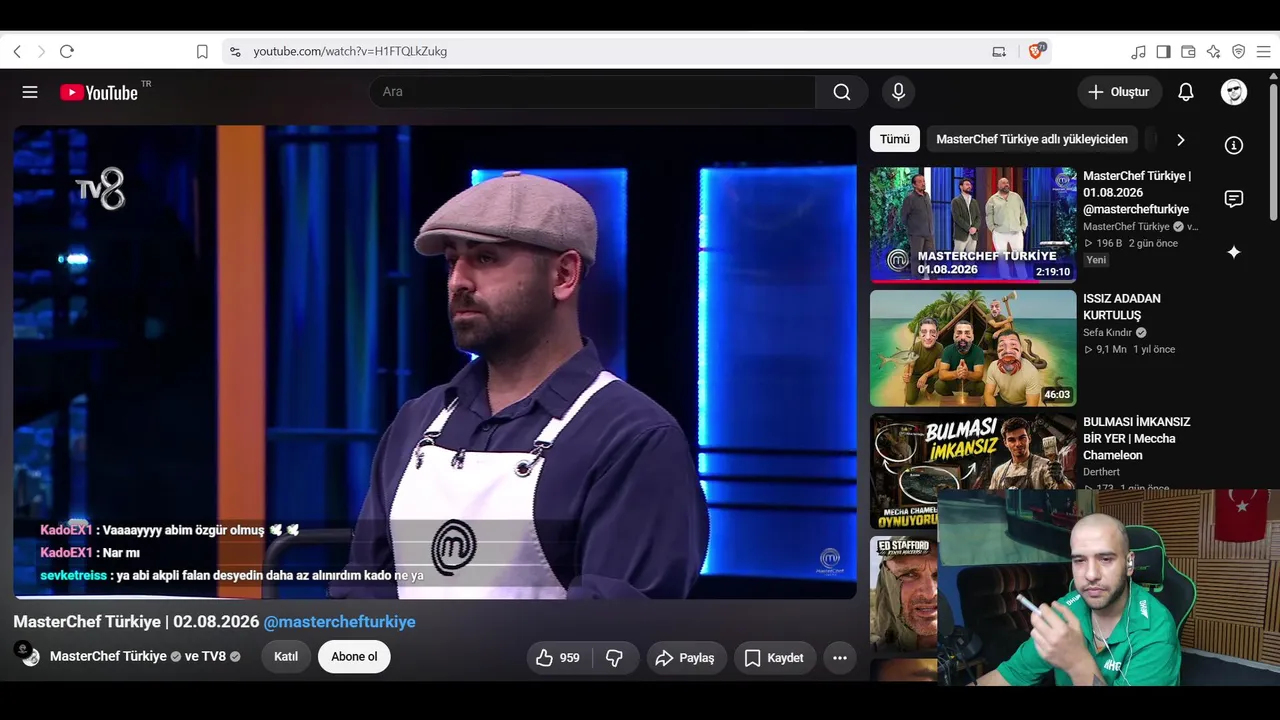View site information beside the address
The height and width of the screenshot is (720, 1280).
235,51
